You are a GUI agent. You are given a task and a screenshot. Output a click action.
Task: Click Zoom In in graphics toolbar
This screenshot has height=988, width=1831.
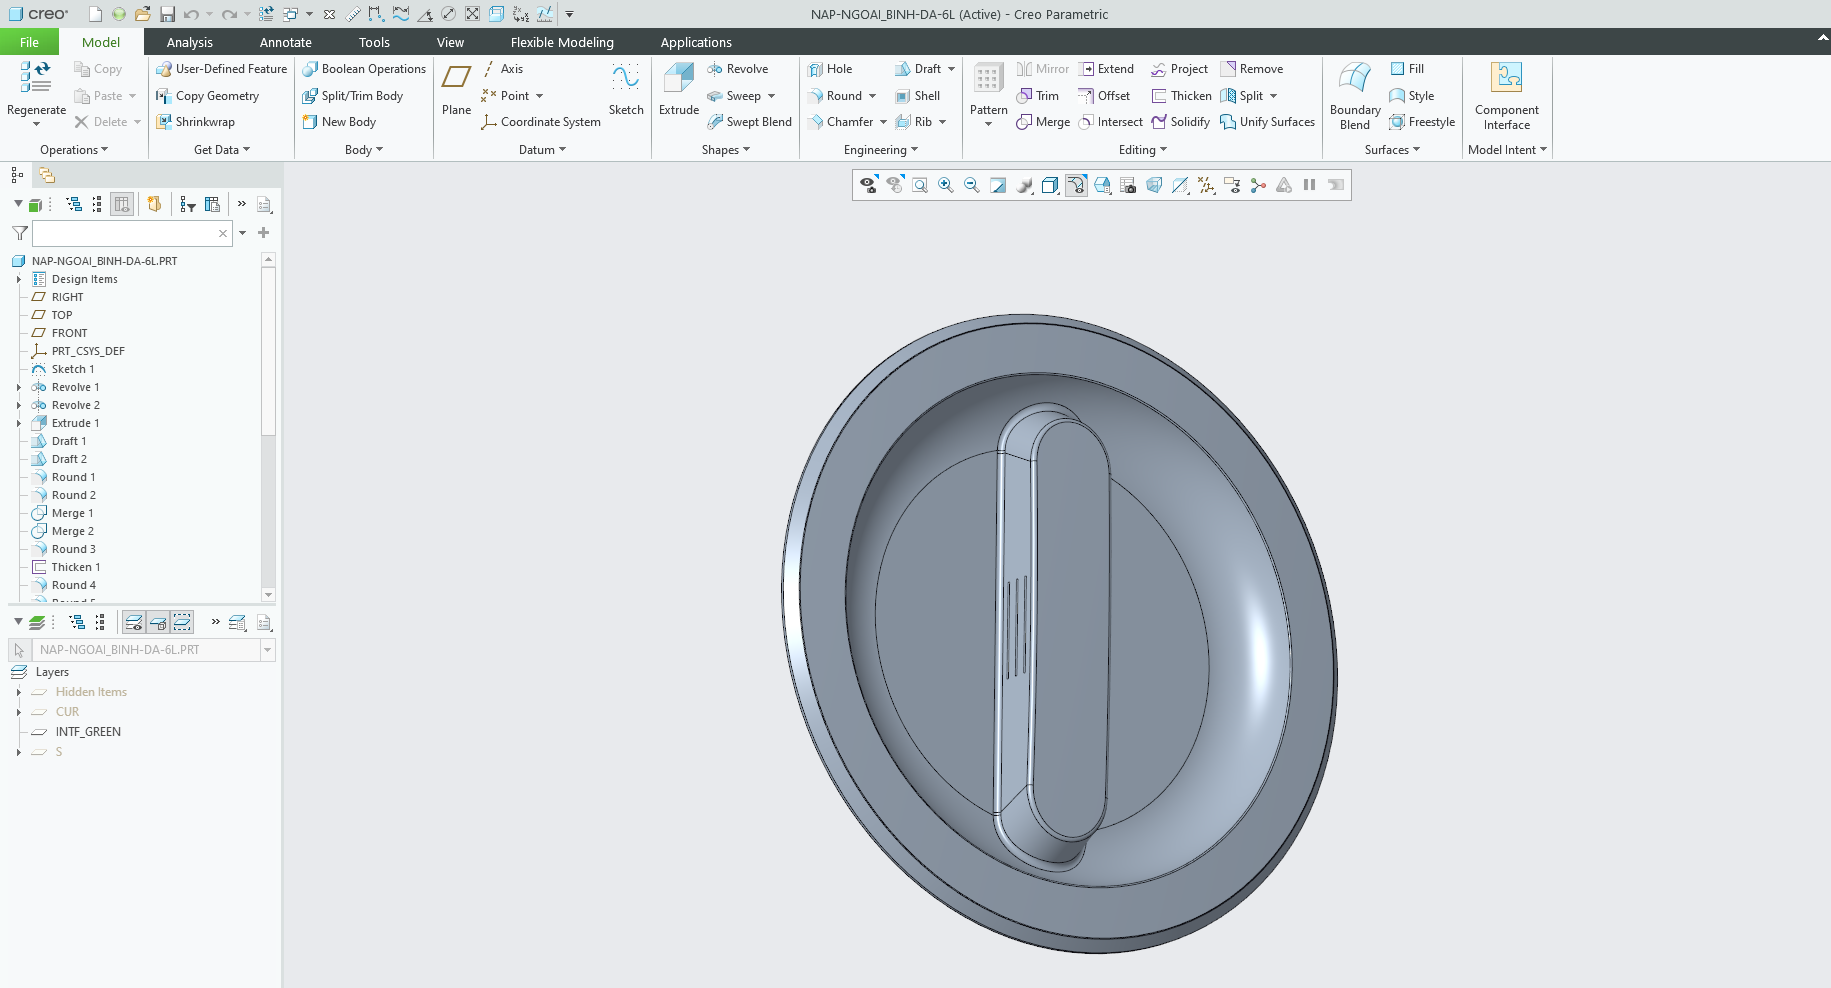coord(945,185)
